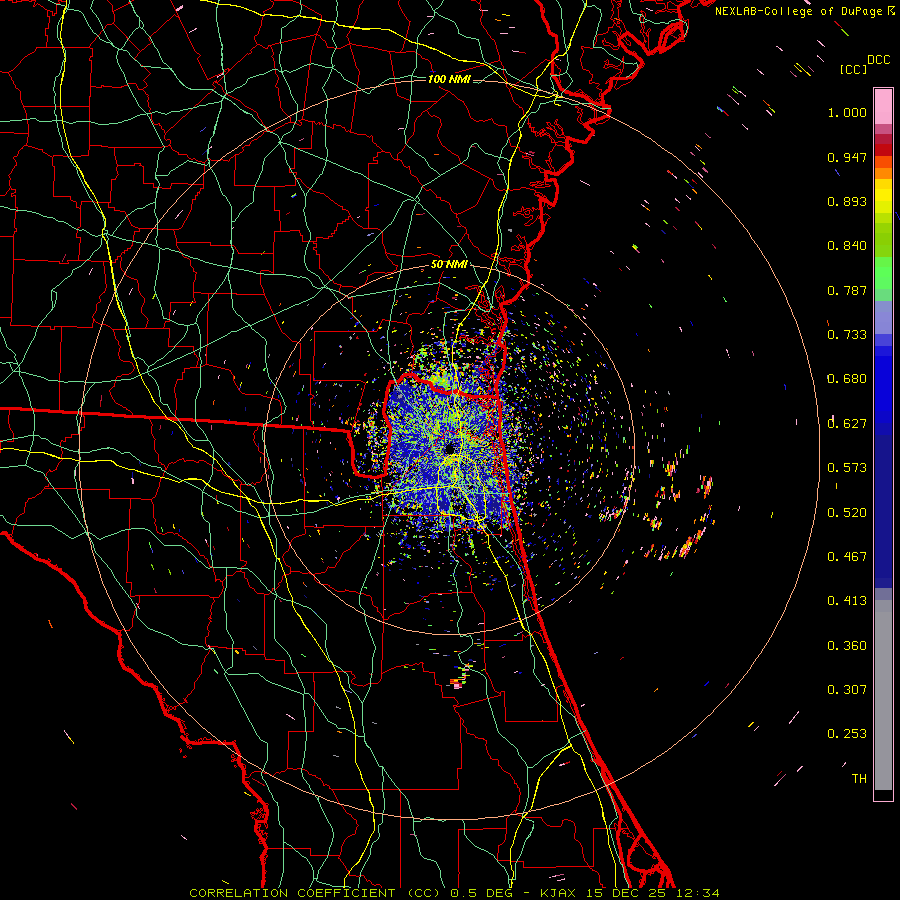This screenshot has width=900, height=900.
Task: Click the gray segment of the color bar
Action: click(x=883, y=695)
